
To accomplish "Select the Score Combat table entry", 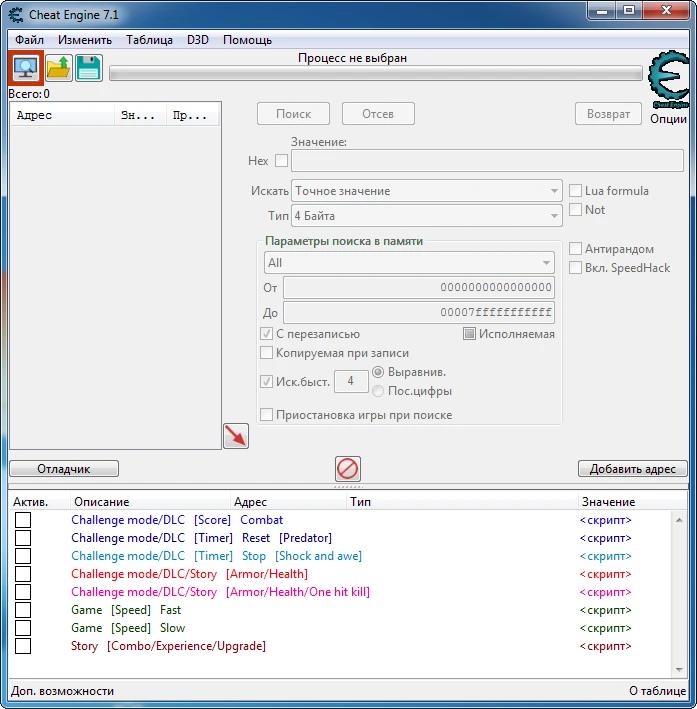I will point(177,520).
